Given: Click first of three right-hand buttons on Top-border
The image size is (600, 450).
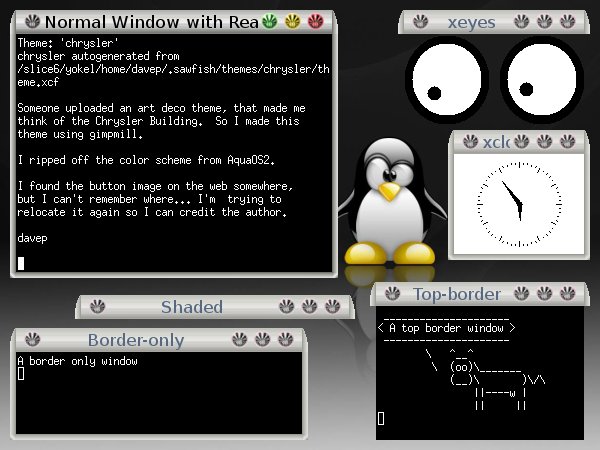Looking at the screenshot, I should 522,294.
